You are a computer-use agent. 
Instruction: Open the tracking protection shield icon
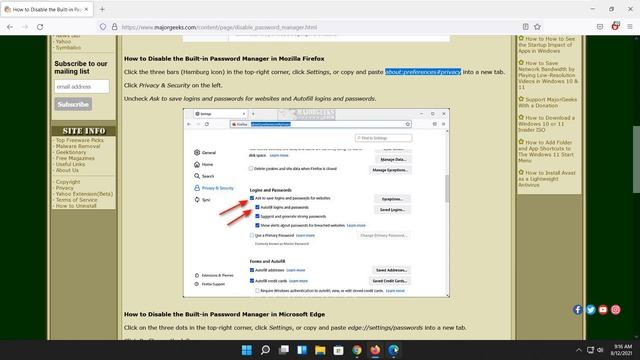(103, 27)
